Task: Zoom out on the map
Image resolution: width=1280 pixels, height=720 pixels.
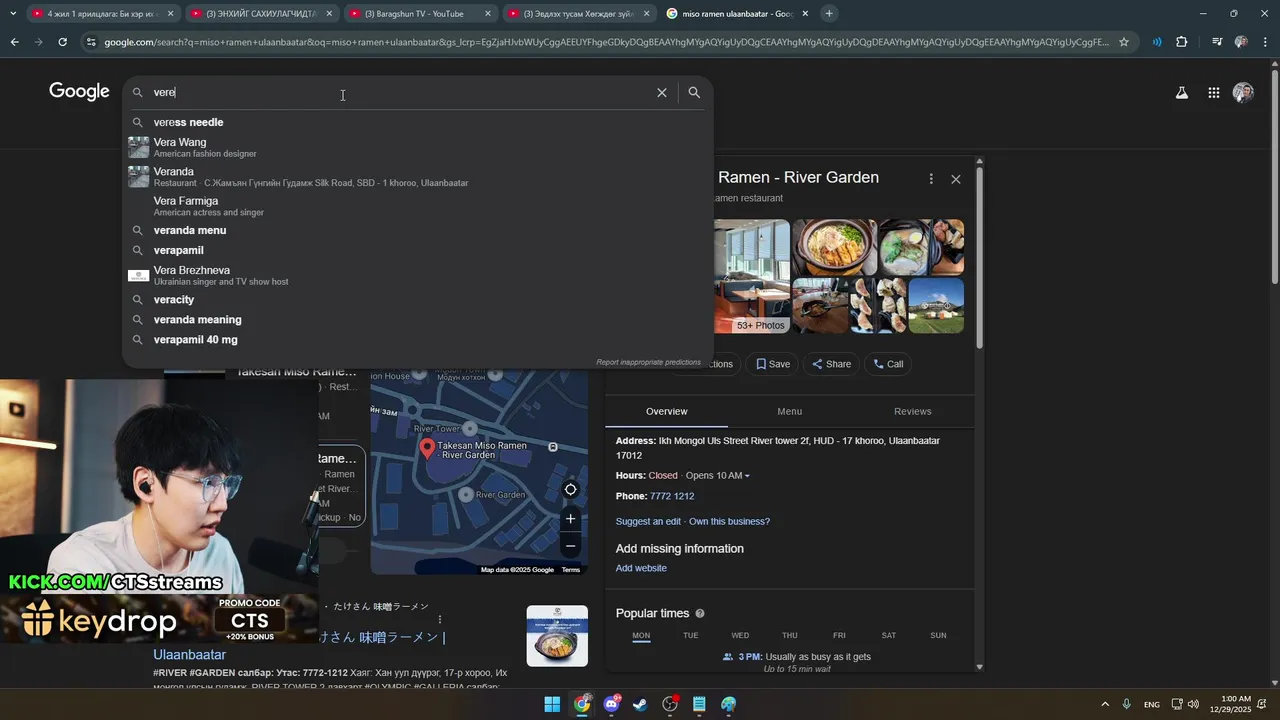Action: click(570, 546)
